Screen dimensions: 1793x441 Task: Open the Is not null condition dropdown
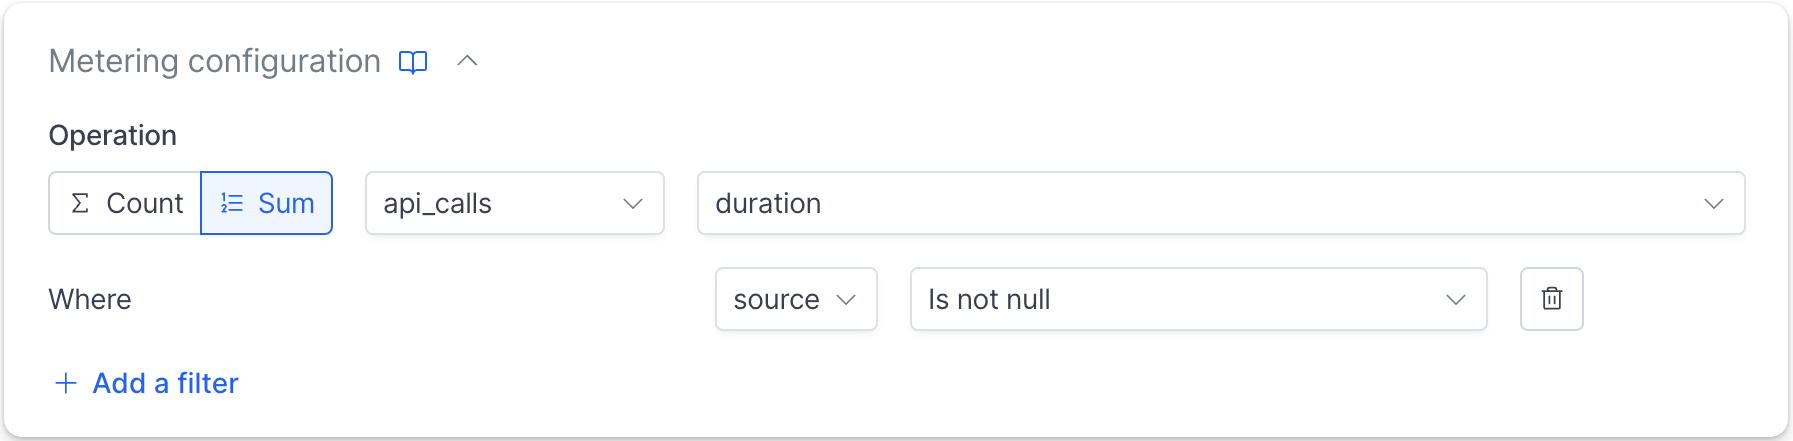(x=1198, y=299)
